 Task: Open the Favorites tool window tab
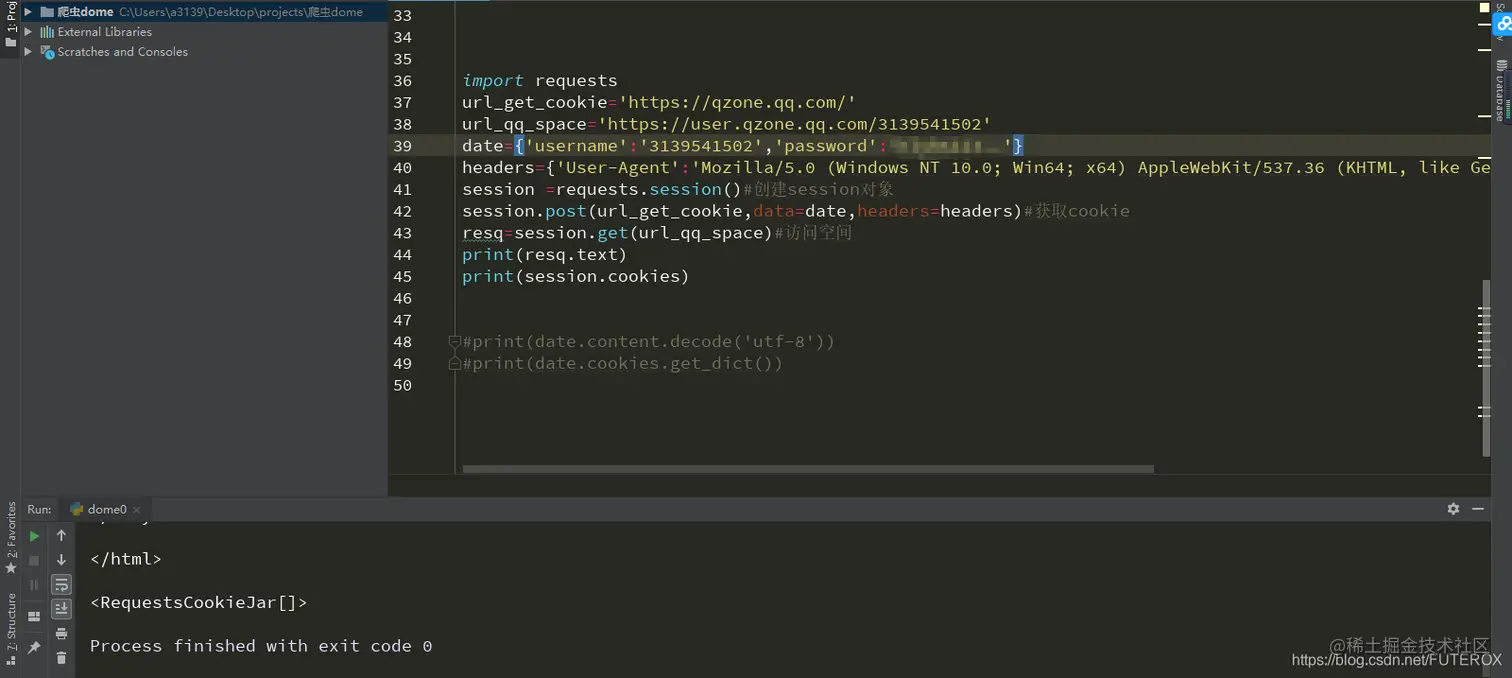click(x=11, y=538)
